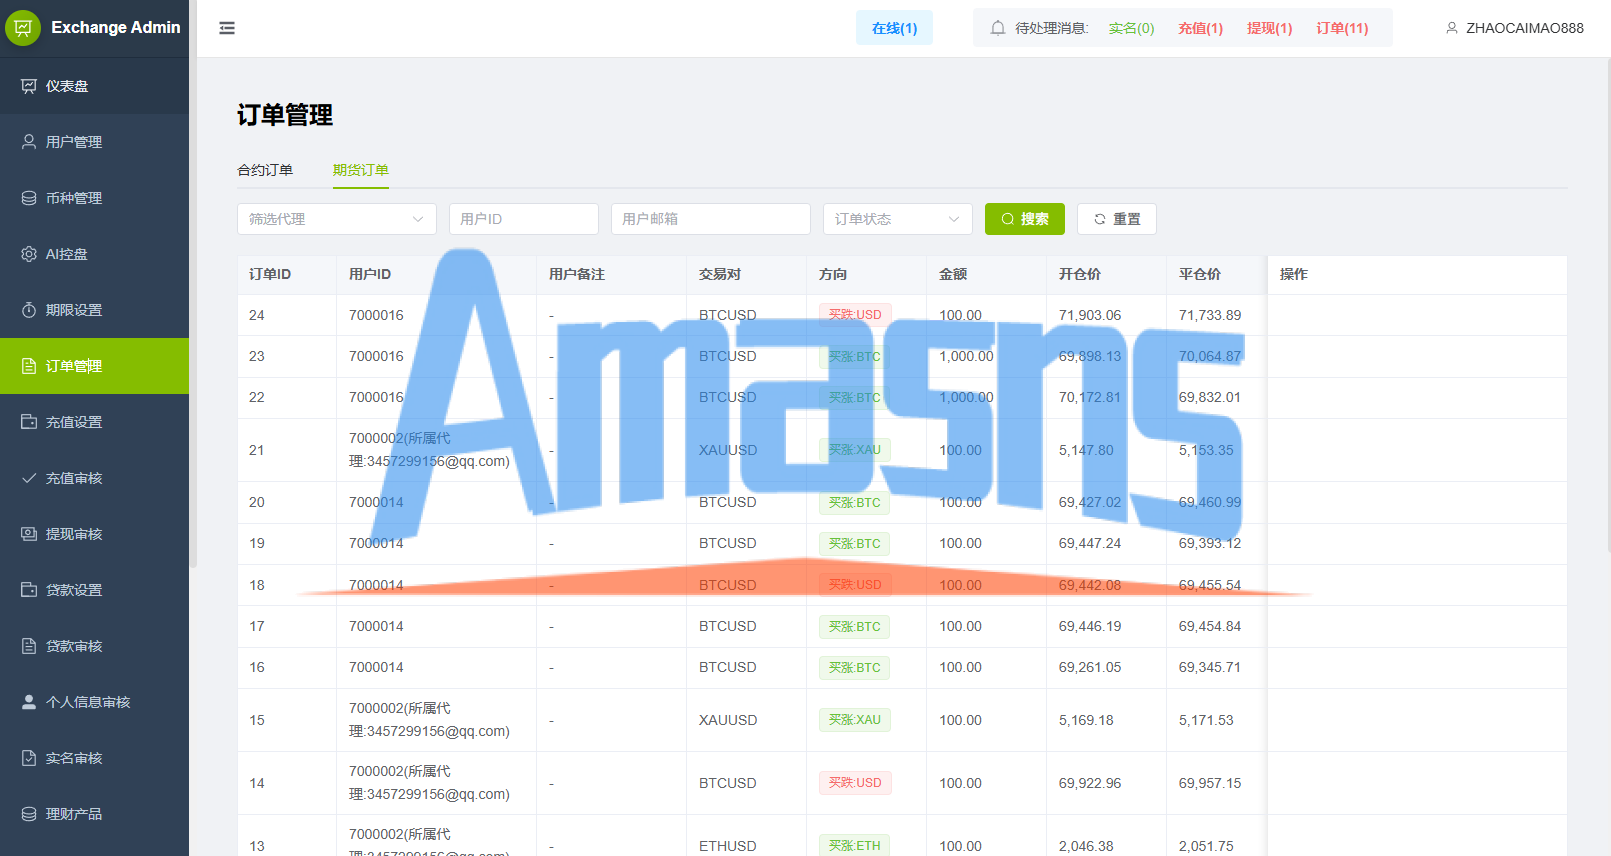The width and height of the screenshot is (1611, 856).
Task: Click the user avatar icon beside ZHAOCAIMAO888
Action: point(1452,28)
